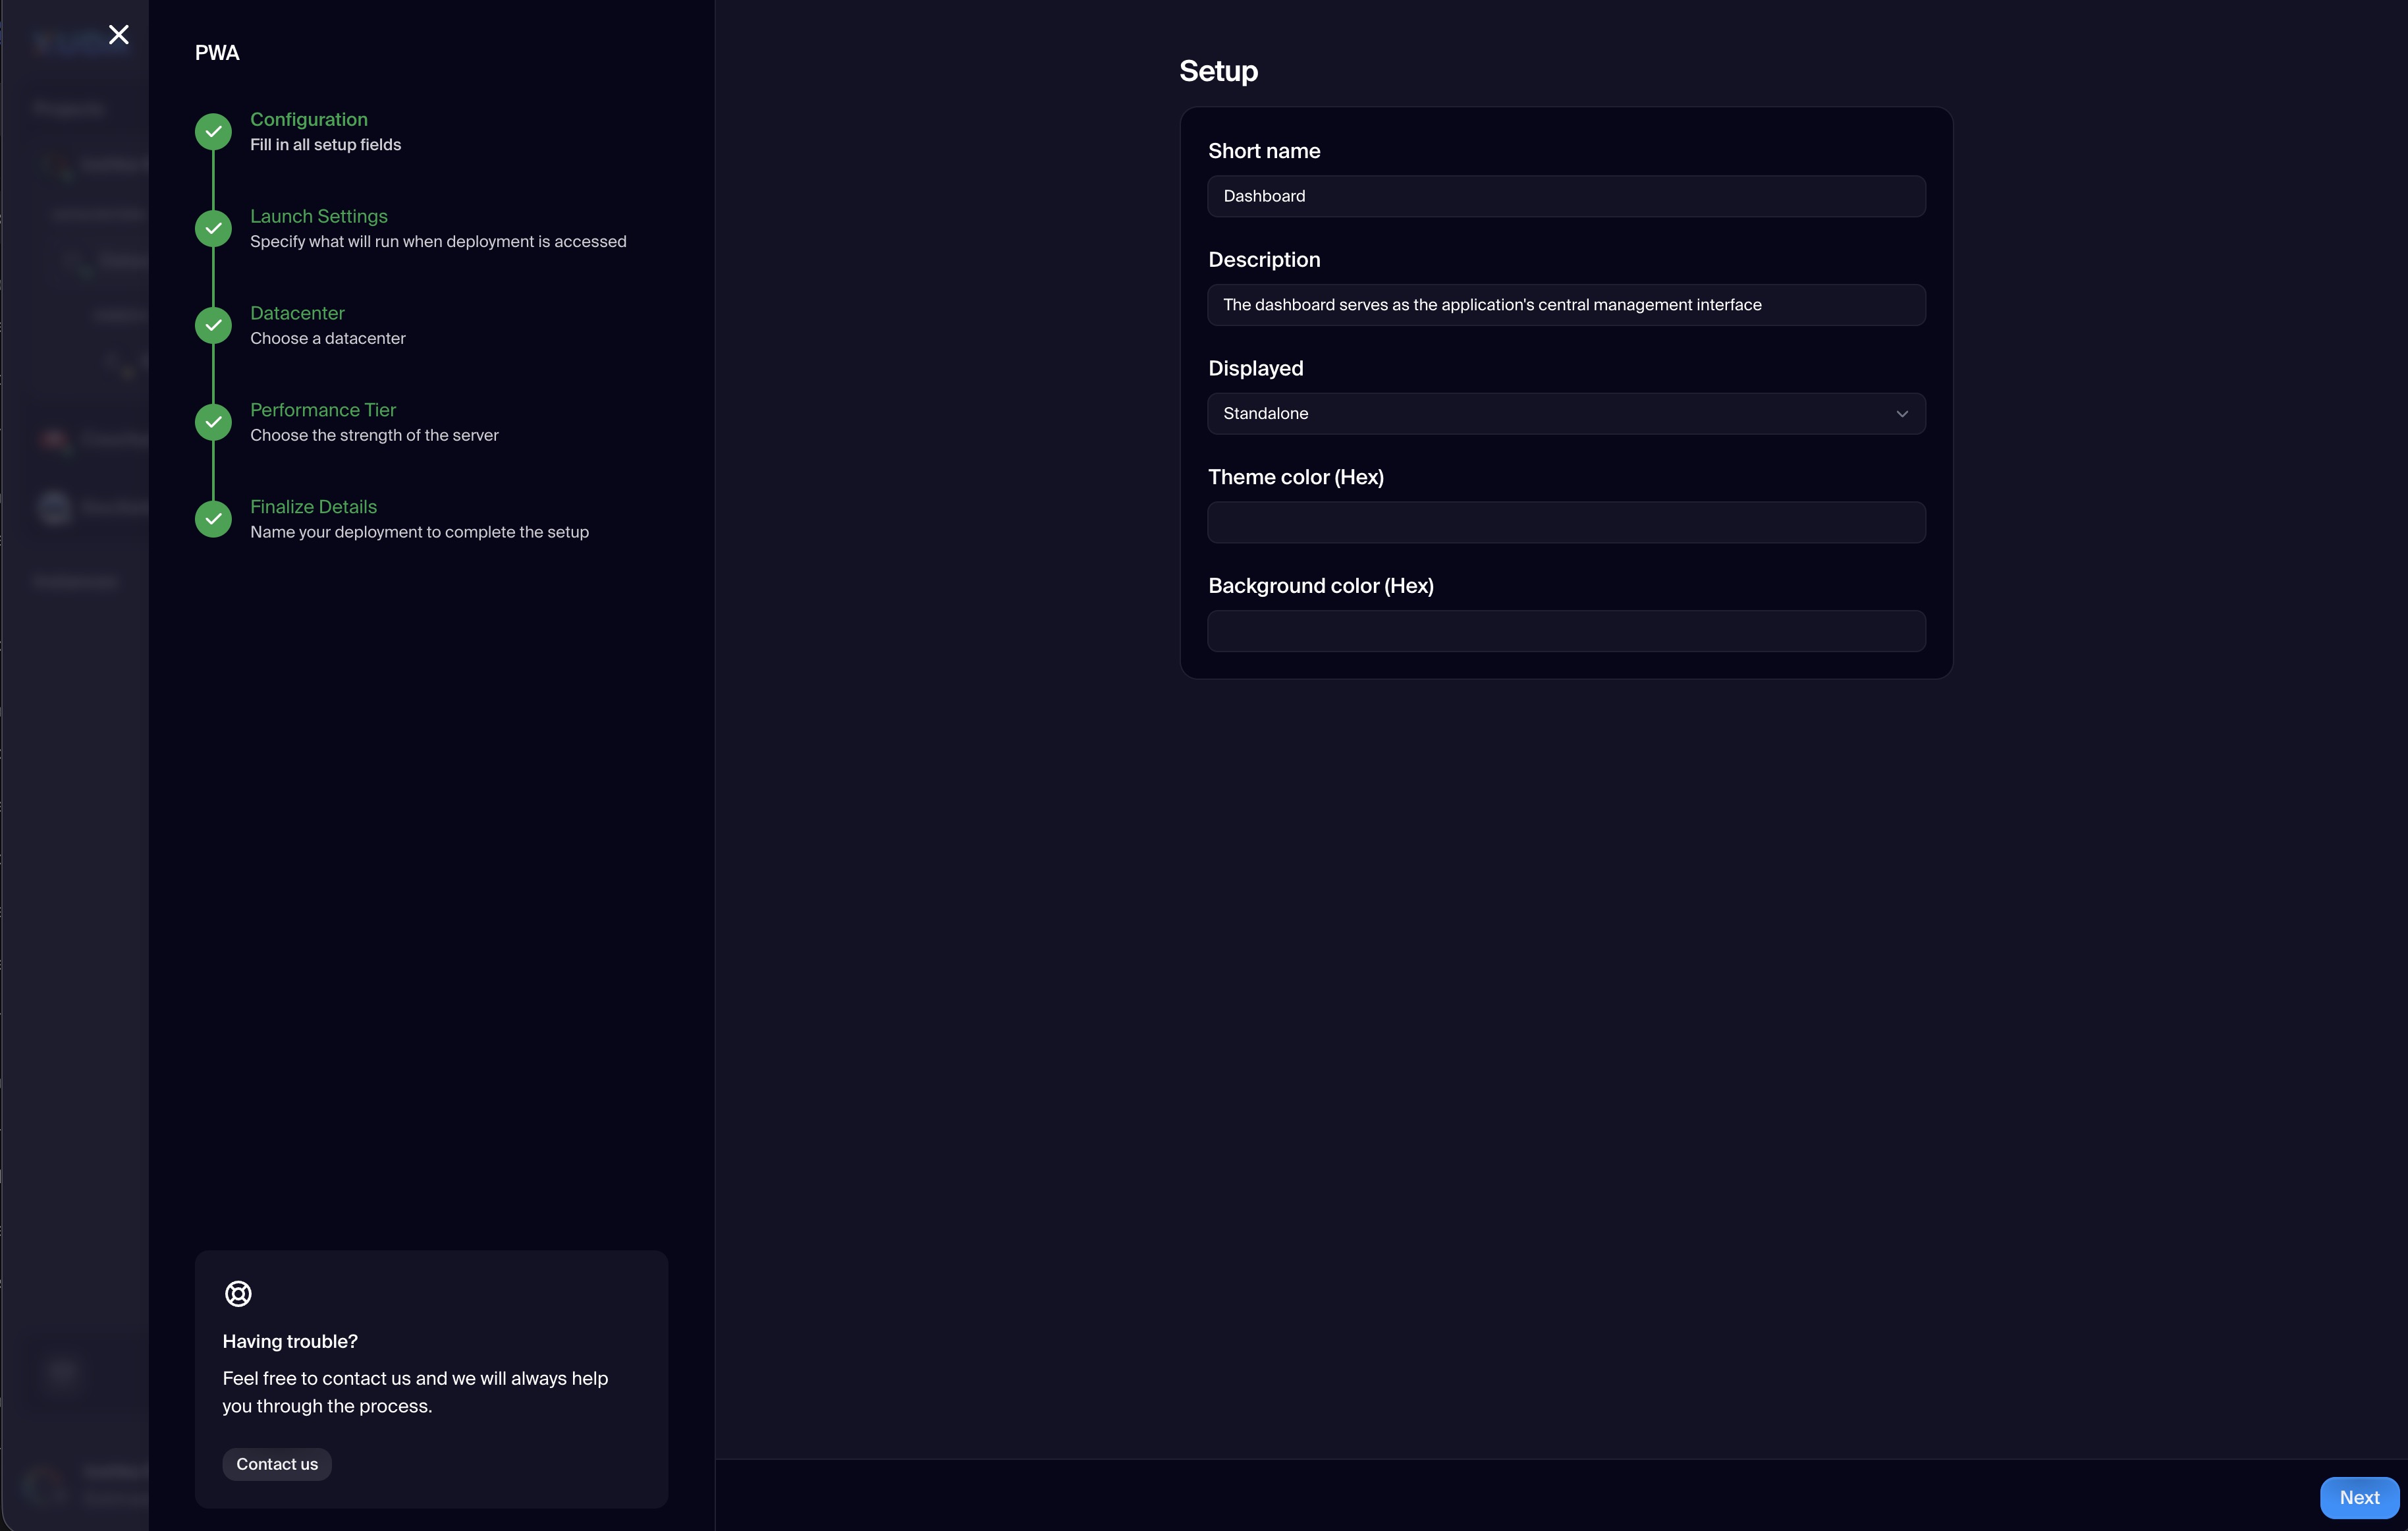2408x1531 pixels.
Task: Click the Configuration step checkmark icon
Action: [x=213, y=132]
